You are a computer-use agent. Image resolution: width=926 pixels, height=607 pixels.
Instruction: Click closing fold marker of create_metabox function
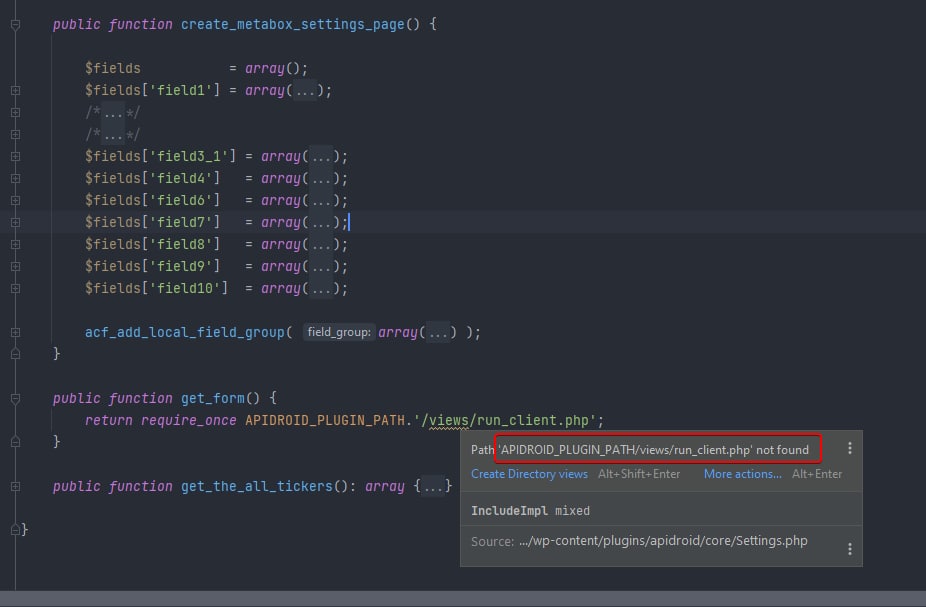(x=15, y=354)
